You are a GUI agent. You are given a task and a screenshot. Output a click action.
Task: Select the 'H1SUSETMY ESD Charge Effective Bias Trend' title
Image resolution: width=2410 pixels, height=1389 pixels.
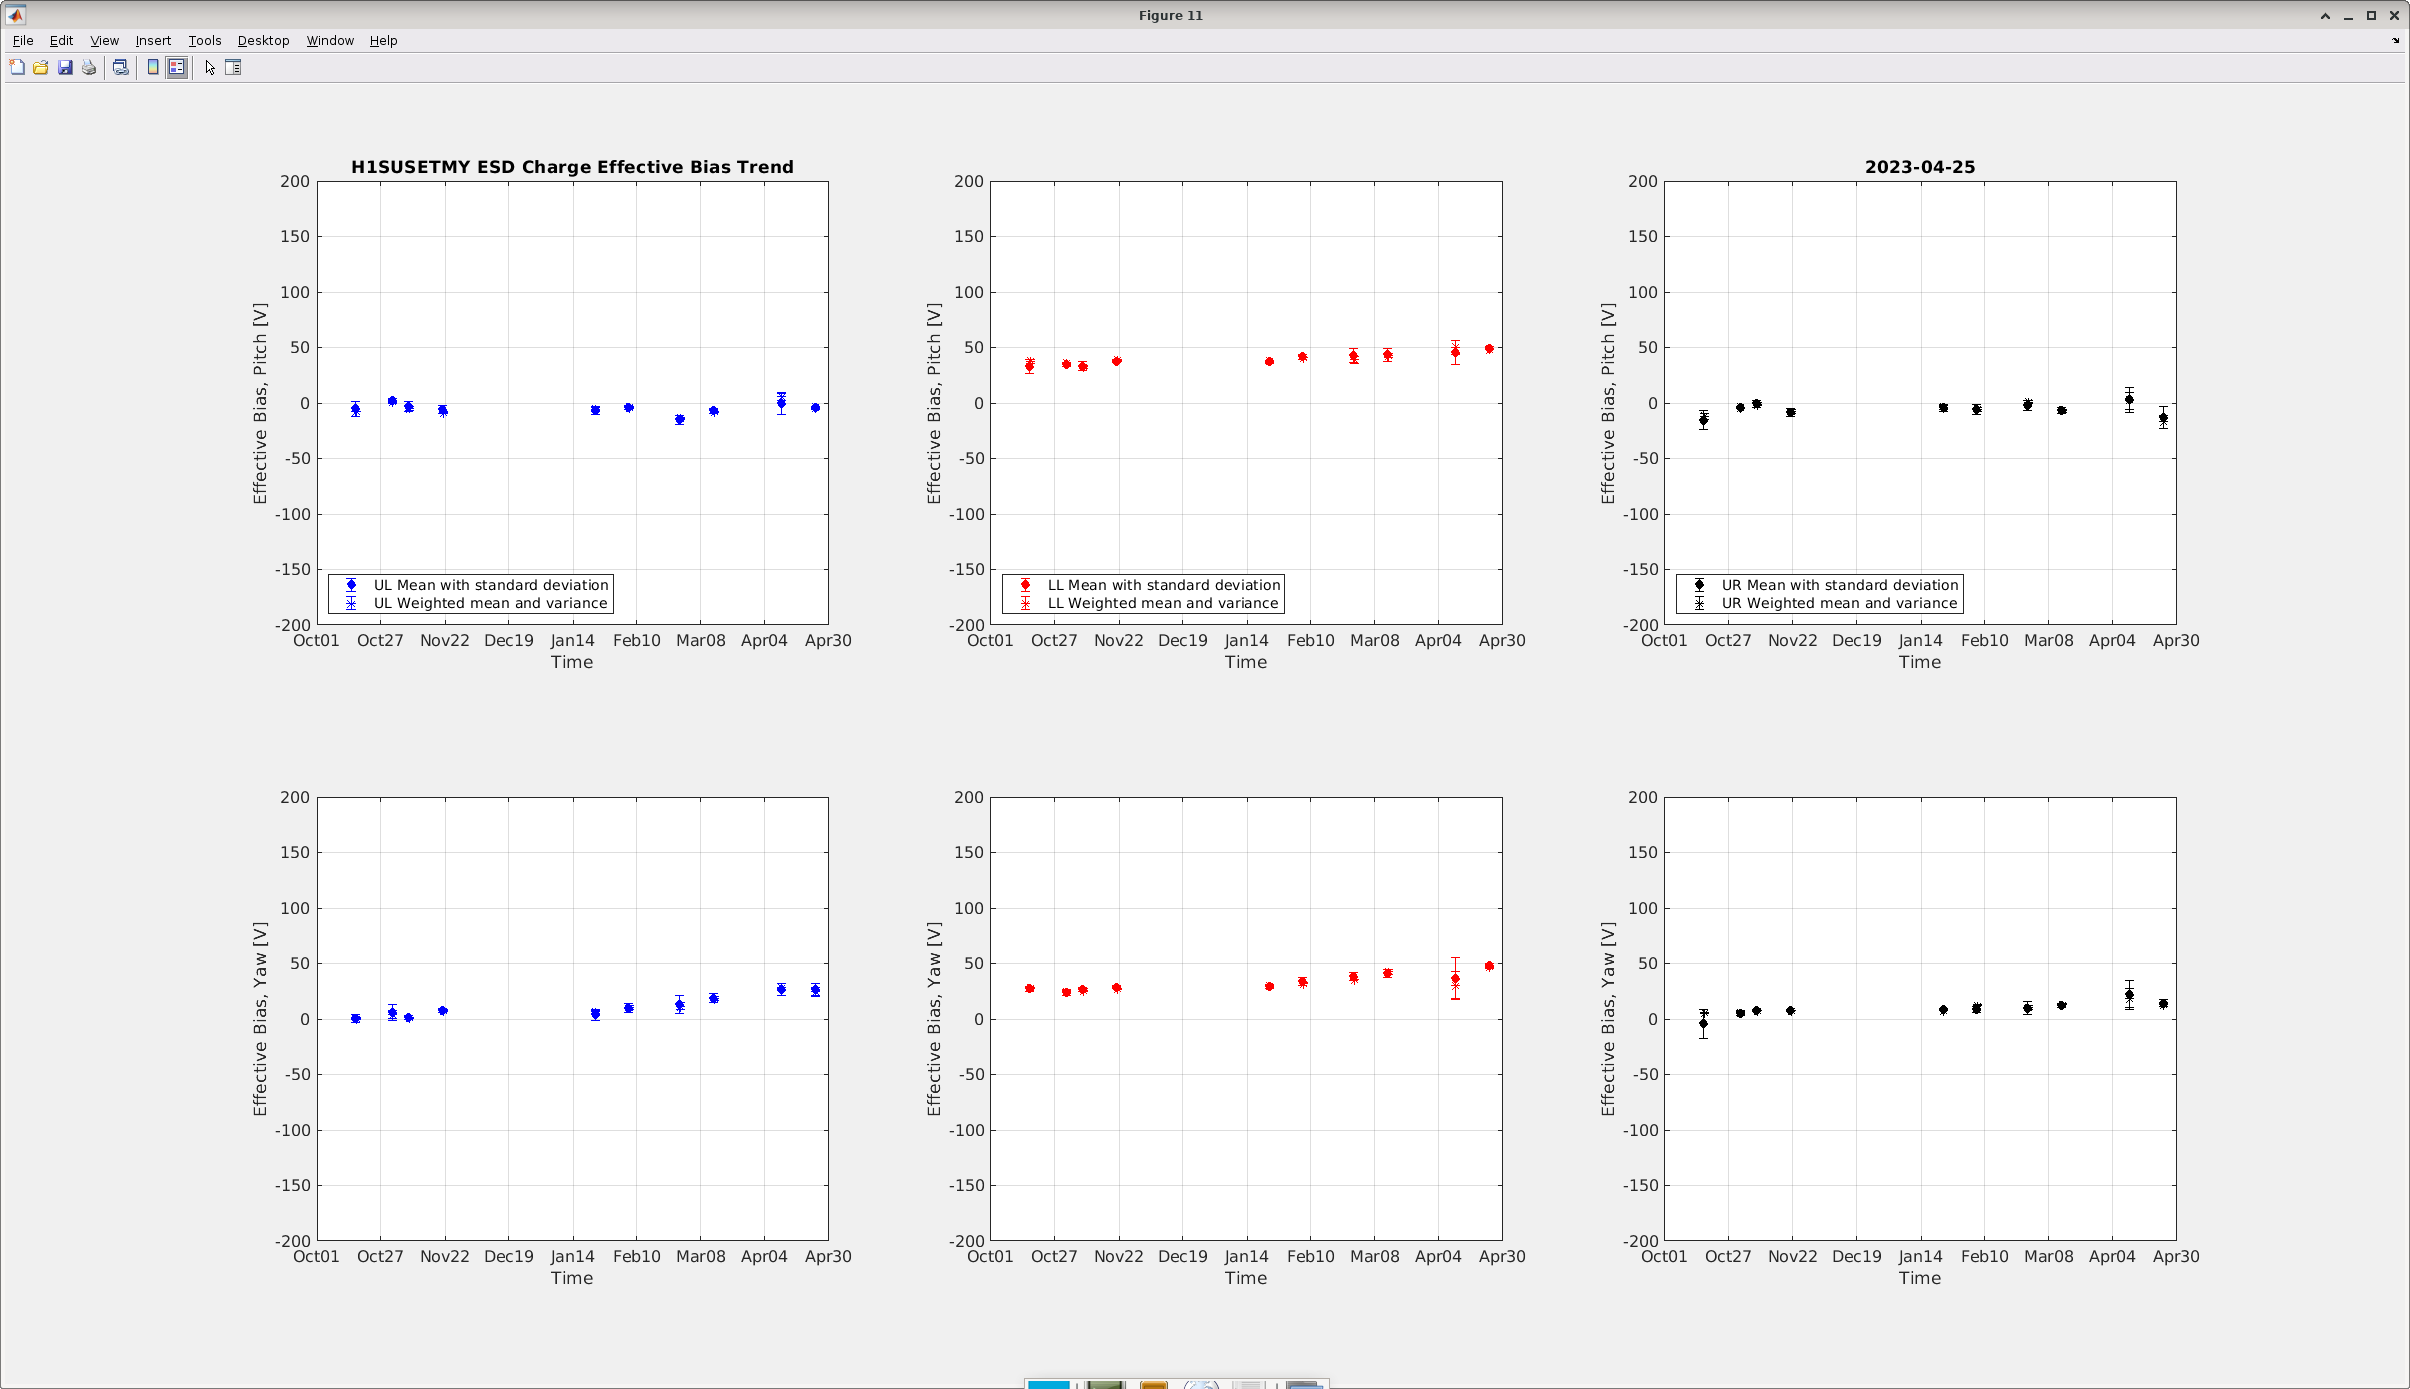coord(572,167)
